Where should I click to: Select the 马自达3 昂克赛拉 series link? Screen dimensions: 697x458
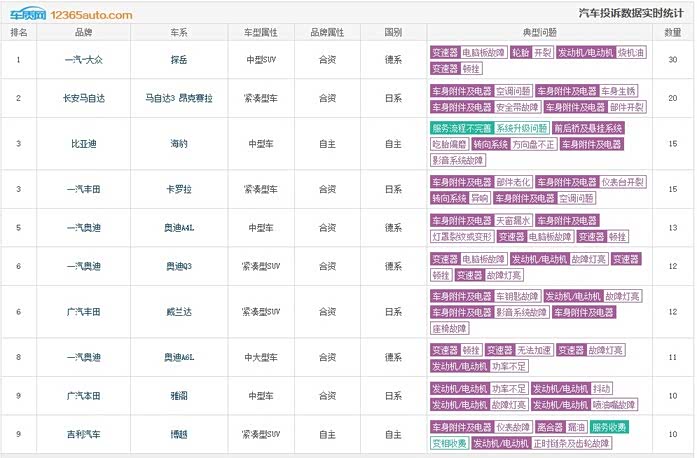tap(180, 98)
